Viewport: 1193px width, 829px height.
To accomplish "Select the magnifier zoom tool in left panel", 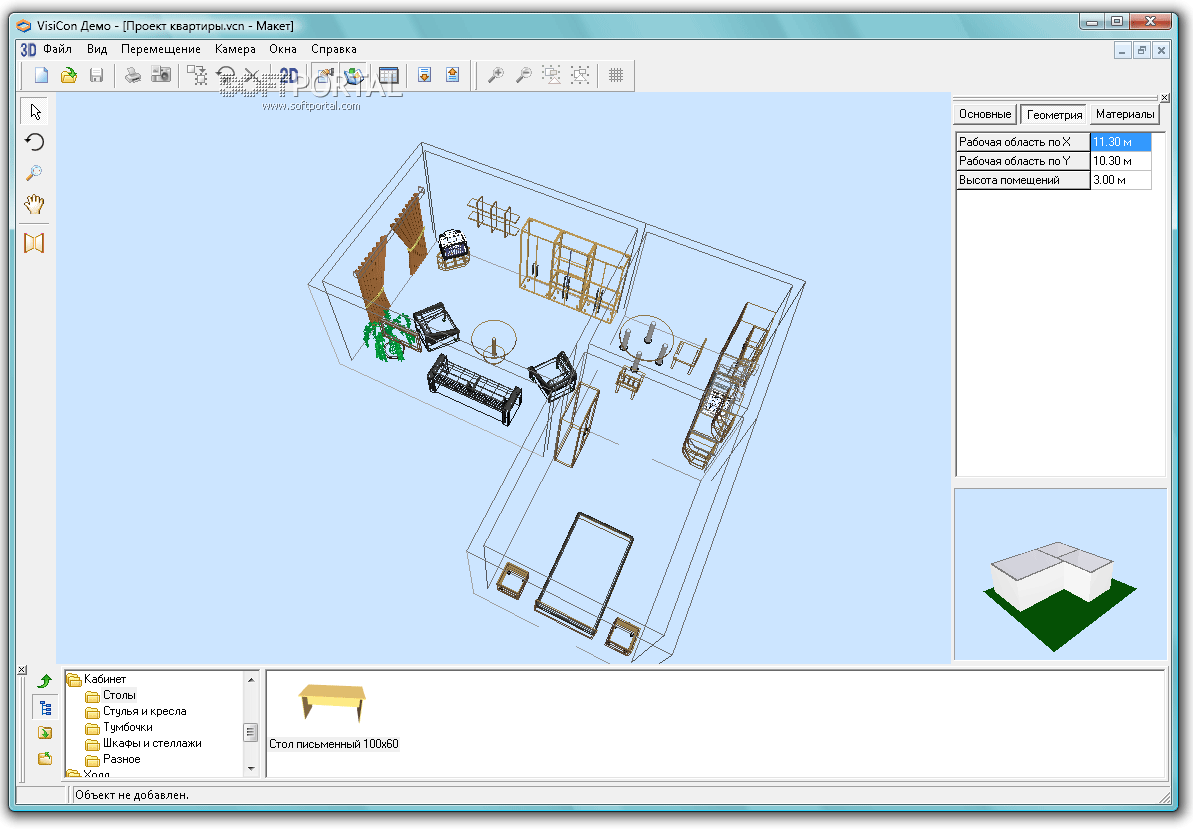I will 34,173.
